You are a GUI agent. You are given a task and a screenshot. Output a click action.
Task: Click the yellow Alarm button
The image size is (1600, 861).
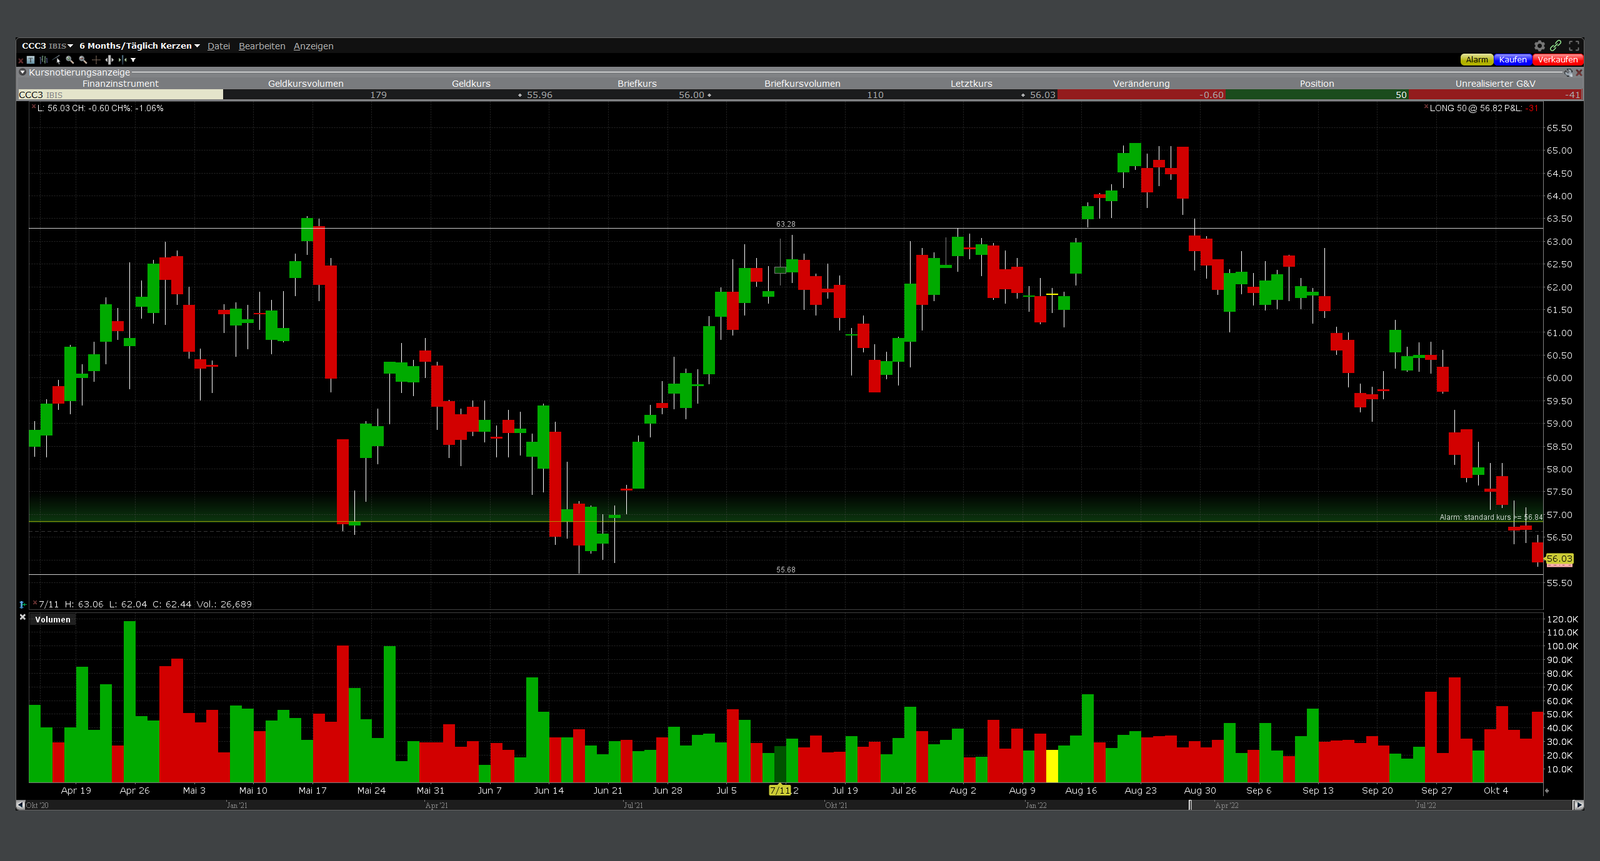1476,60
